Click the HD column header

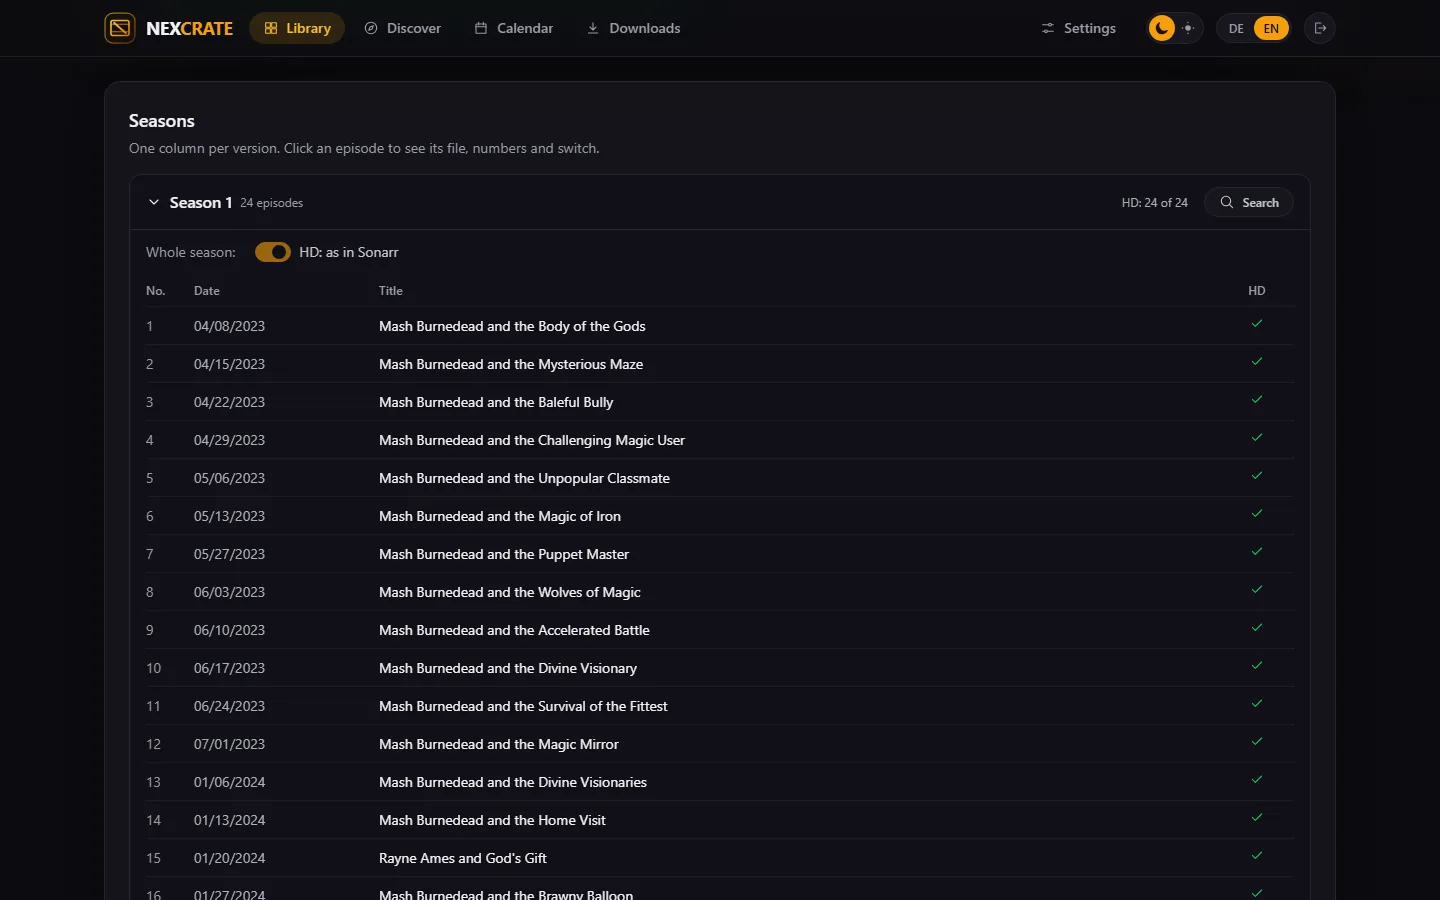pyautogui.click(x=1257, y=291)
